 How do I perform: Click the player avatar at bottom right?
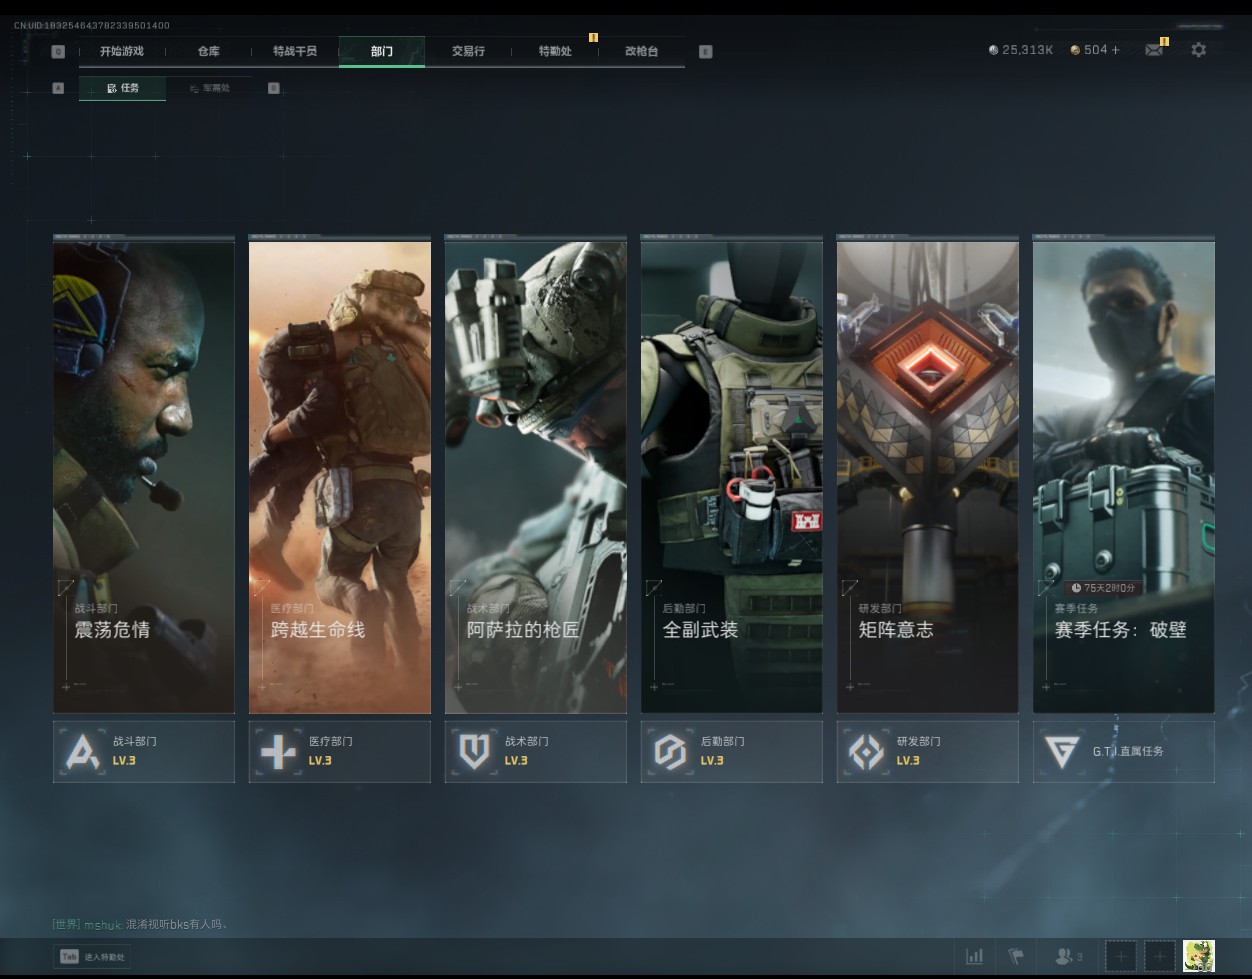pos(1198,956)
